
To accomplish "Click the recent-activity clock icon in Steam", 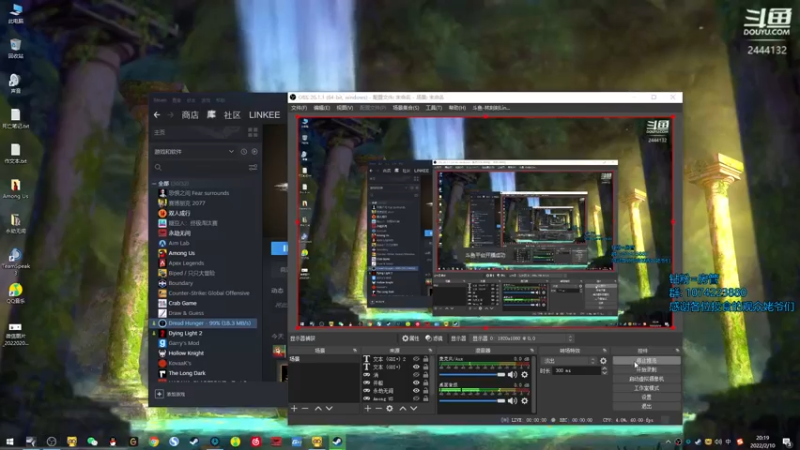I will [244, 152].
